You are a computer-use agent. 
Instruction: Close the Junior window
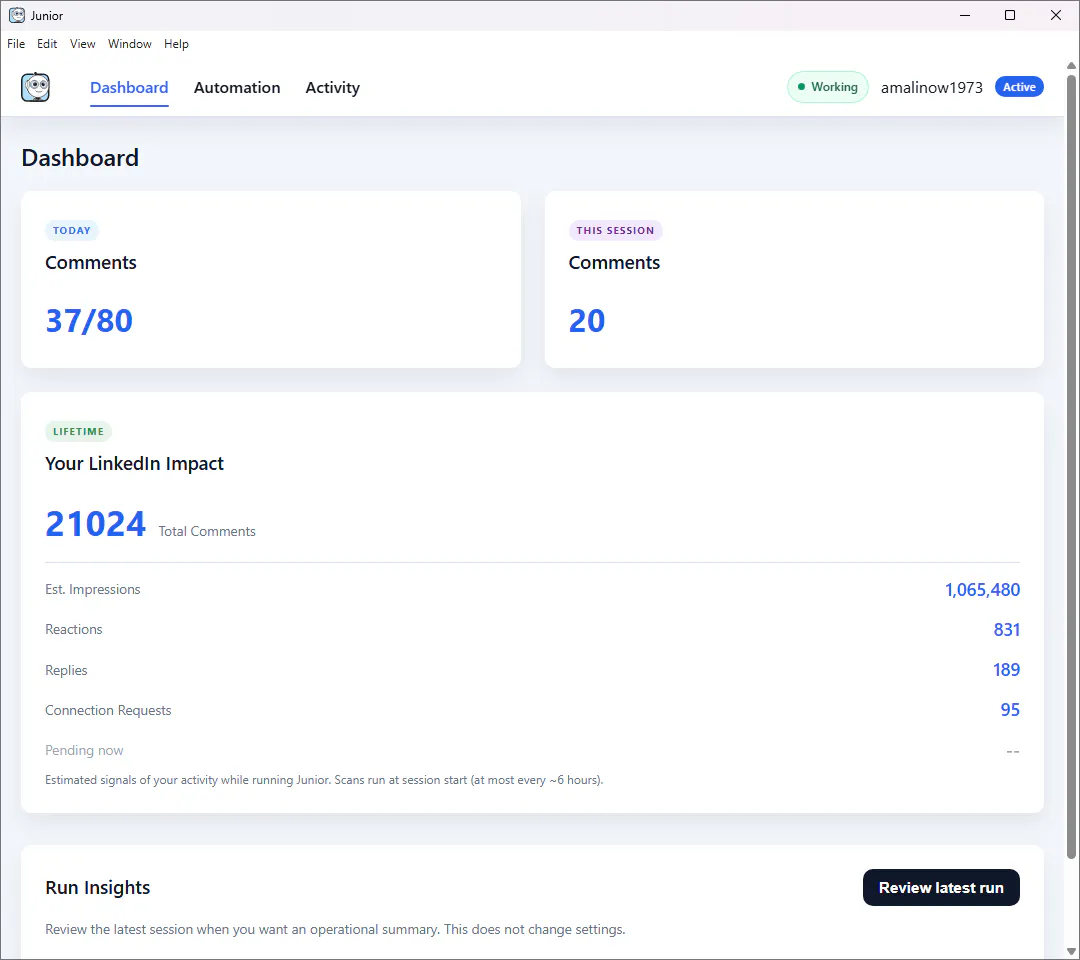(x=1055, y=15)
